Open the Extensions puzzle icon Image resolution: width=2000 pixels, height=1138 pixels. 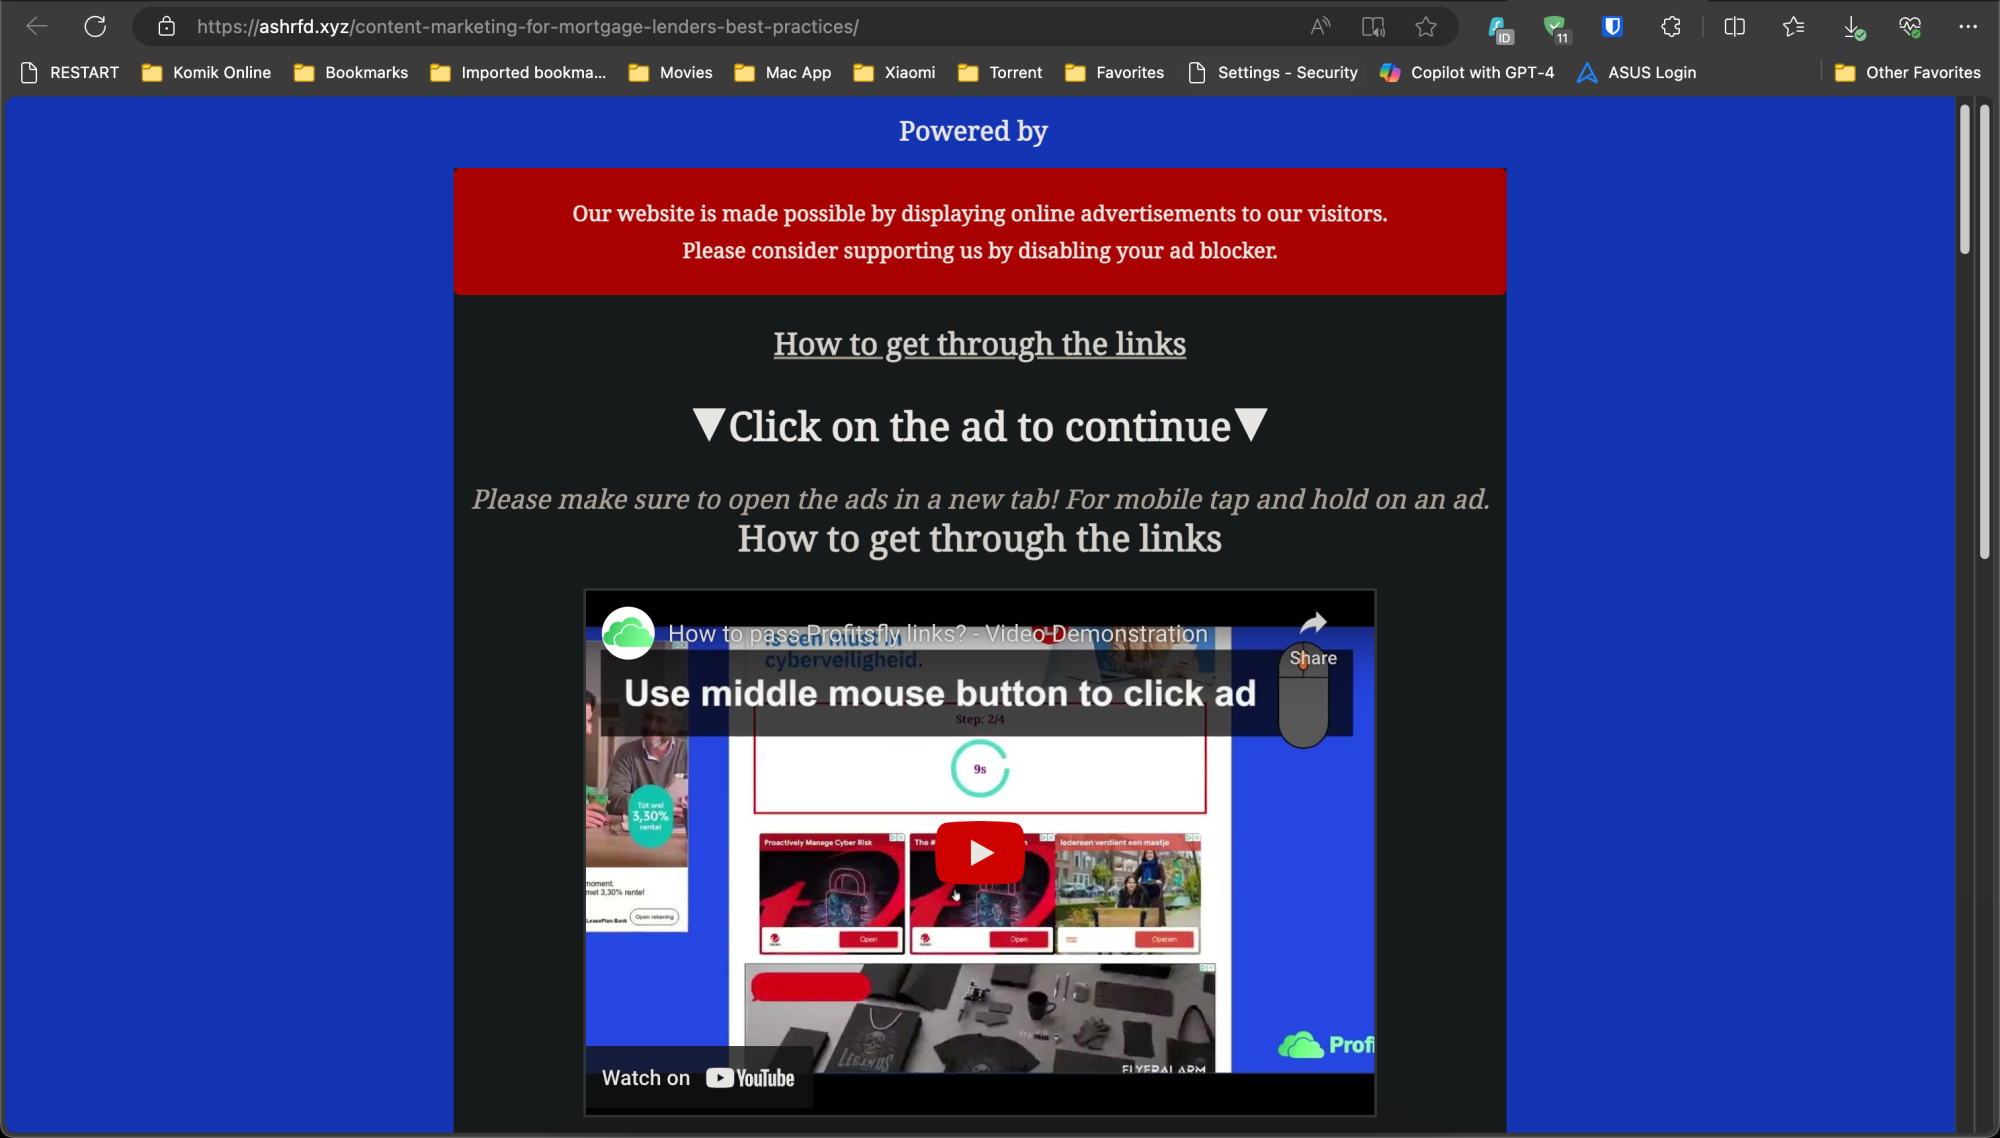1670,27
